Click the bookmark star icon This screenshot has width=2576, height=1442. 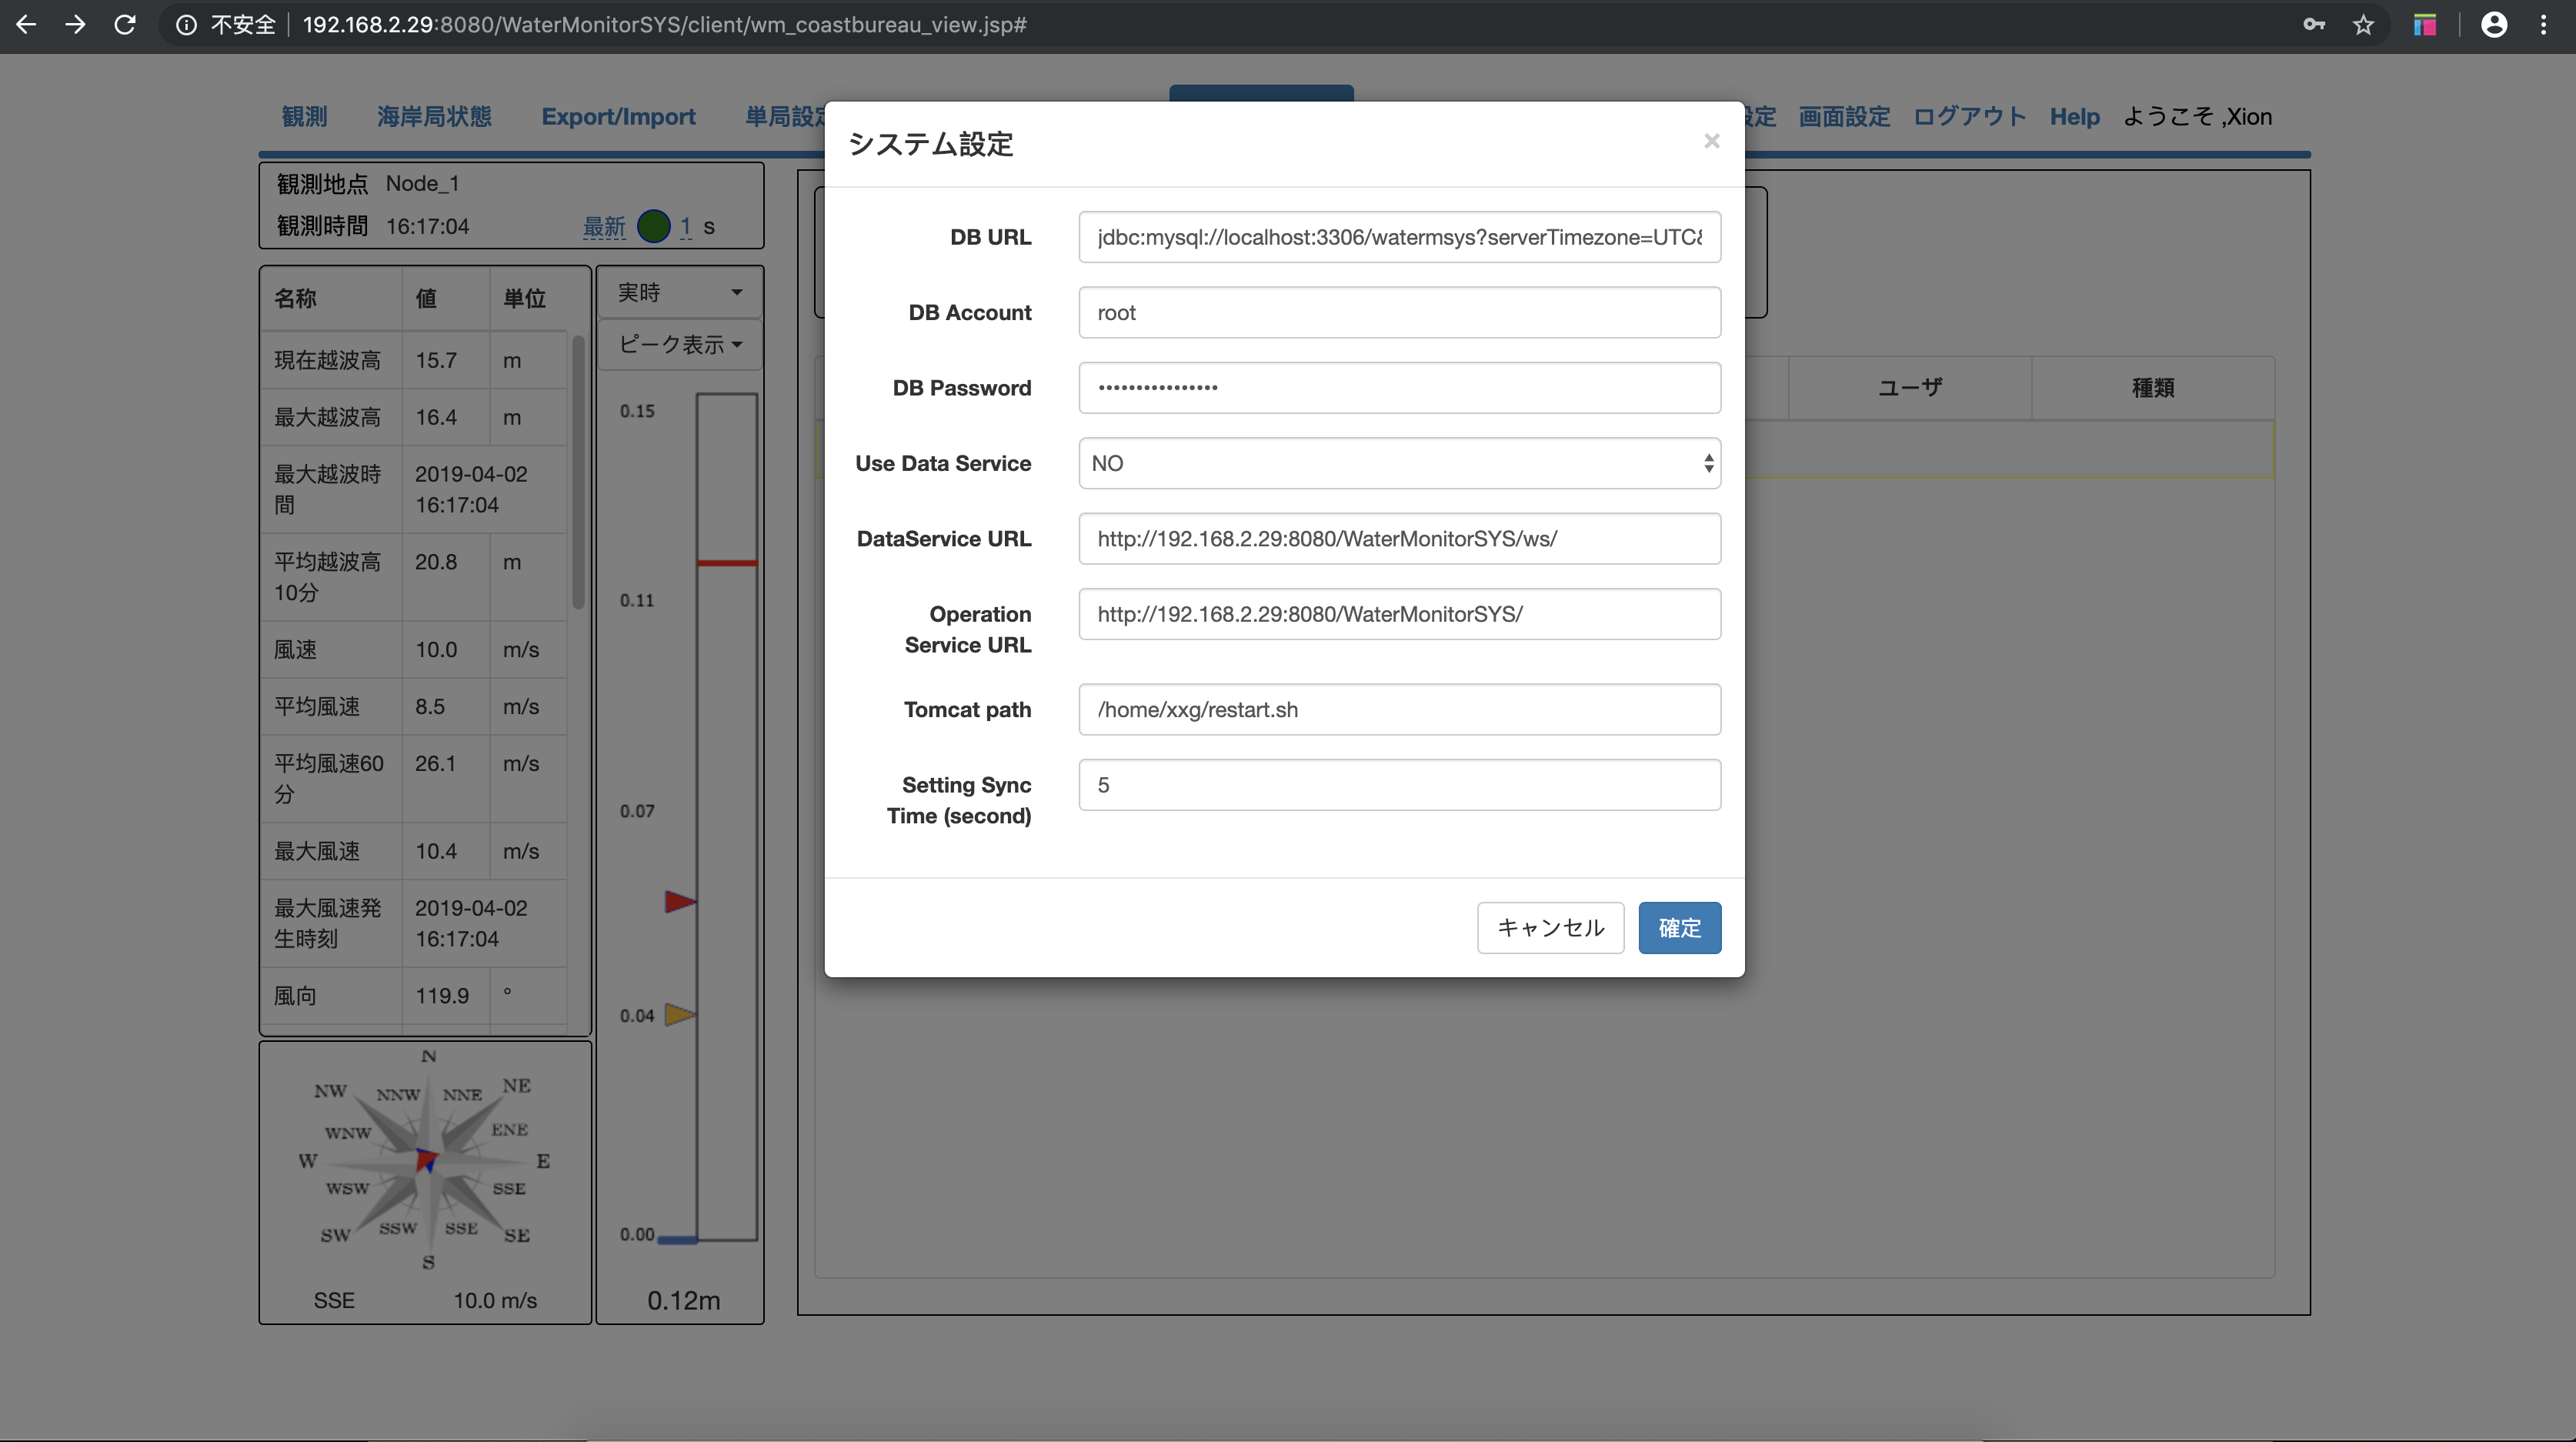pyautogui.click(x=2363, y=25)
